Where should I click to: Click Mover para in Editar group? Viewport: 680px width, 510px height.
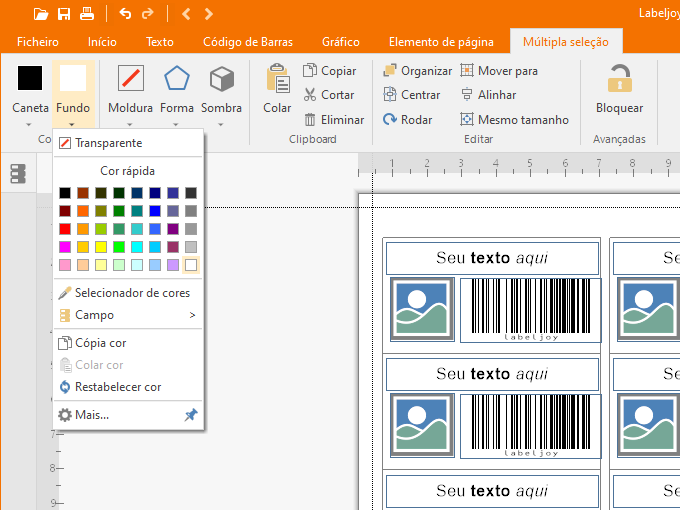point(499,71)
